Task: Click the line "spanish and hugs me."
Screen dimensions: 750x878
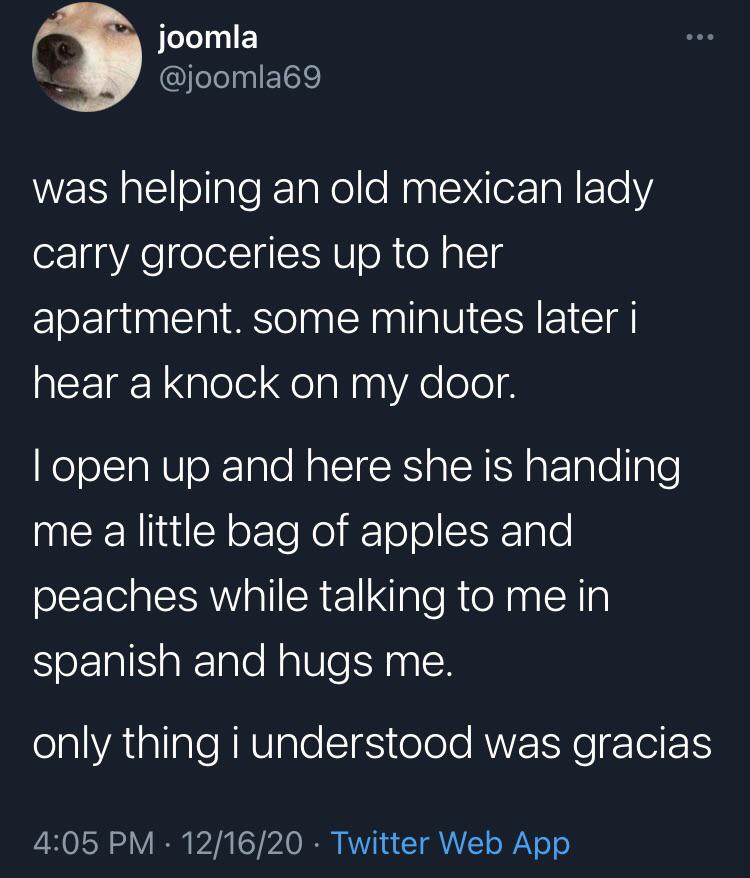Action: point(242,660)
